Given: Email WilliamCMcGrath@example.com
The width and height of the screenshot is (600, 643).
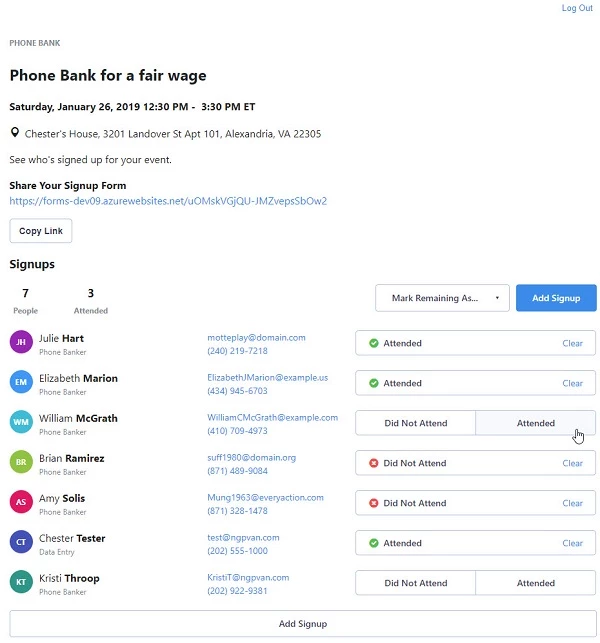Looking at the screenshot, I should pos(272,417).
